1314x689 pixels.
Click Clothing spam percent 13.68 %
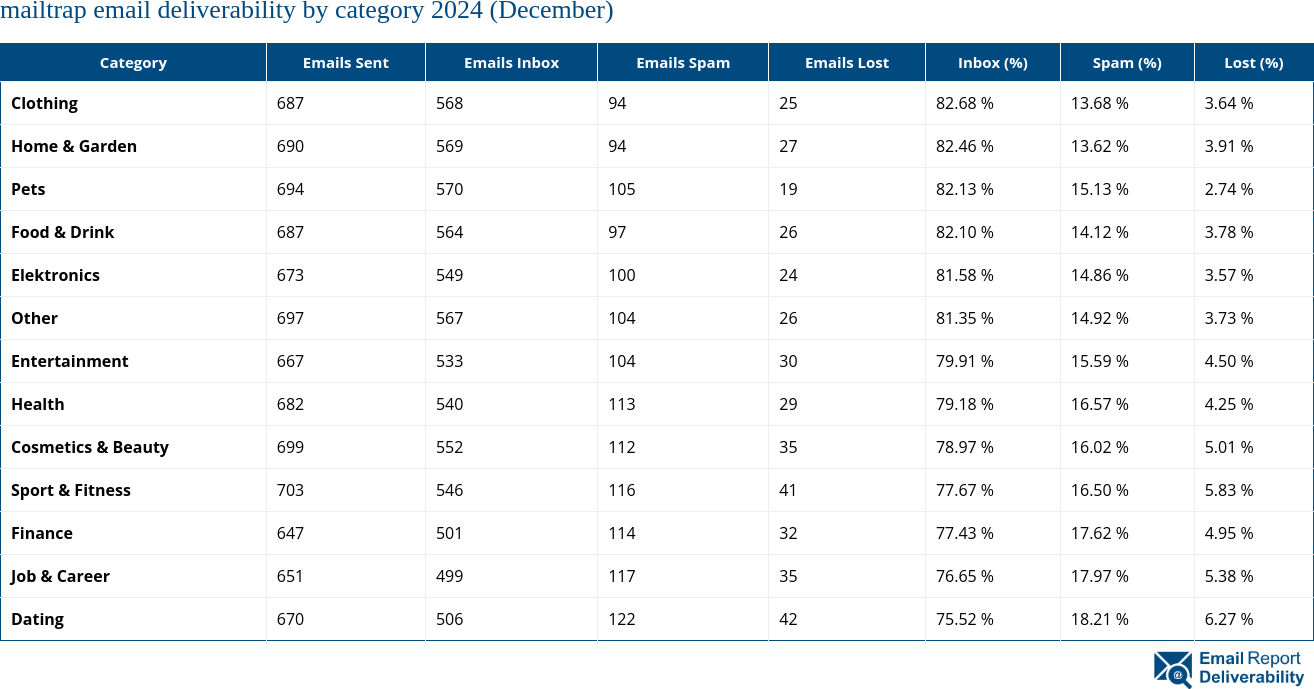pyautogui.click(x=1100, y=103)
